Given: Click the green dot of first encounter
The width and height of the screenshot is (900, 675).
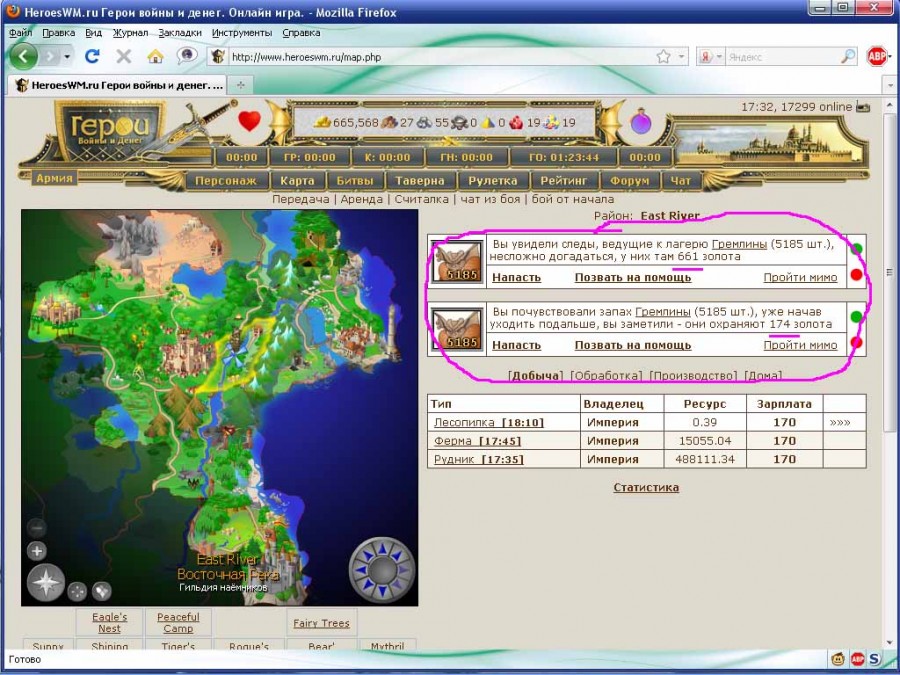Looking at the screenshot, I should click(x=856, y=249).
